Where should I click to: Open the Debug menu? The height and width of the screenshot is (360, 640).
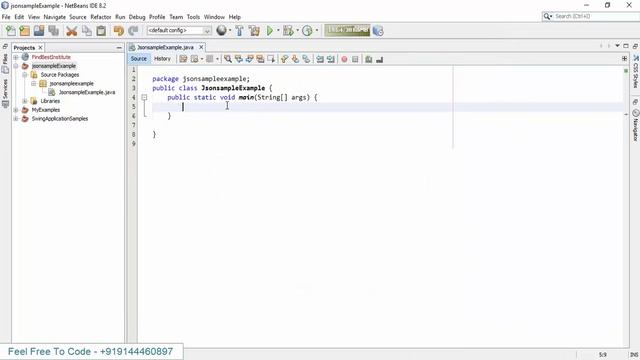(137, 17)
